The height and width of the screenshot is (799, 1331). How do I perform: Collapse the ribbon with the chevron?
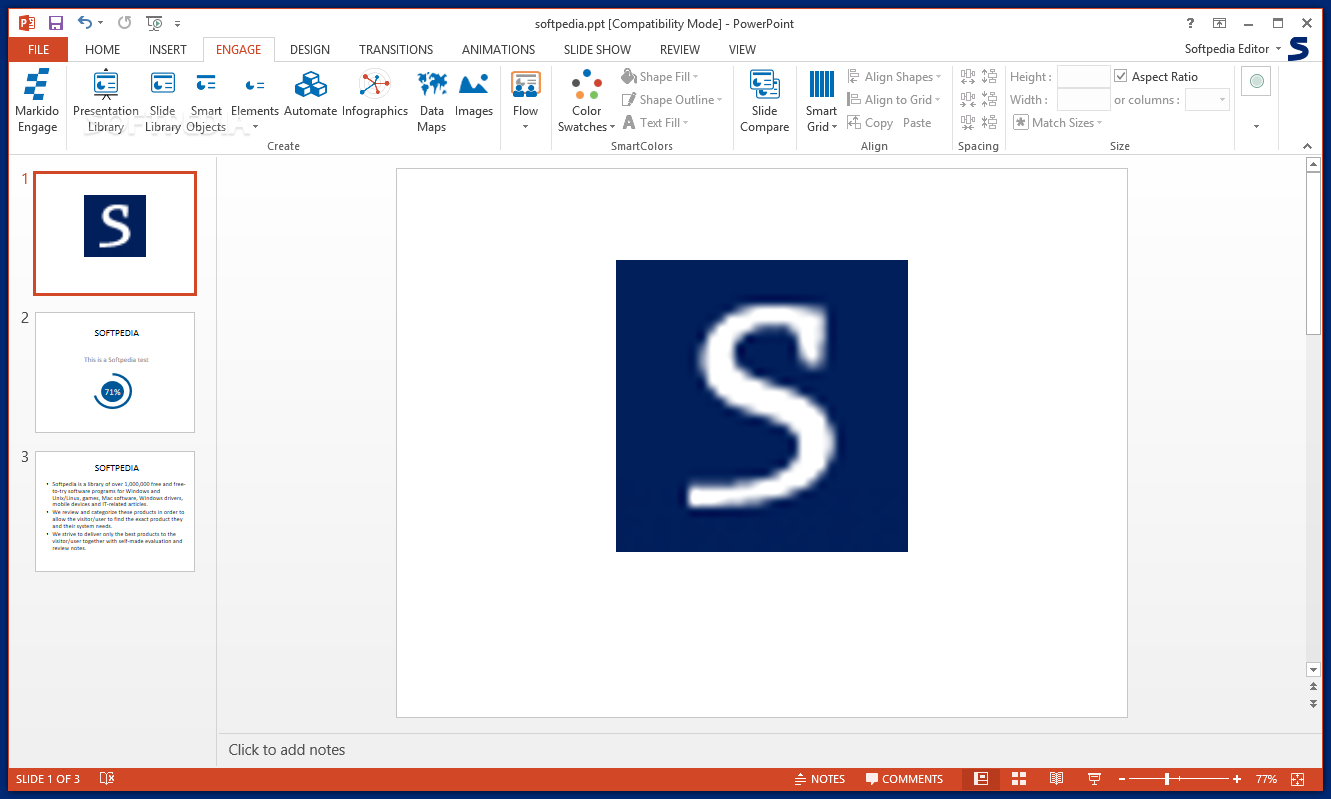point(1307,146)
